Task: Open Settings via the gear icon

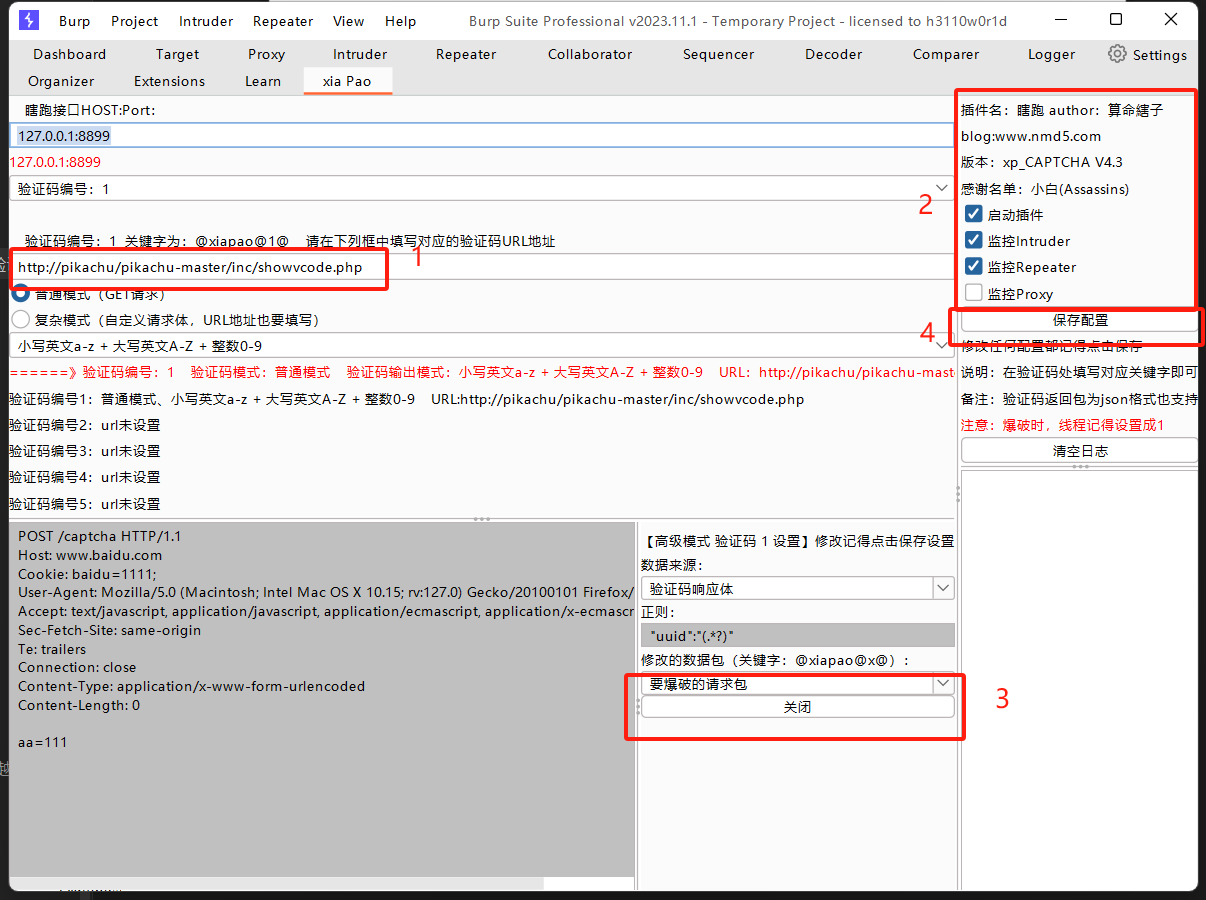Action: [x=1117, y=54]
